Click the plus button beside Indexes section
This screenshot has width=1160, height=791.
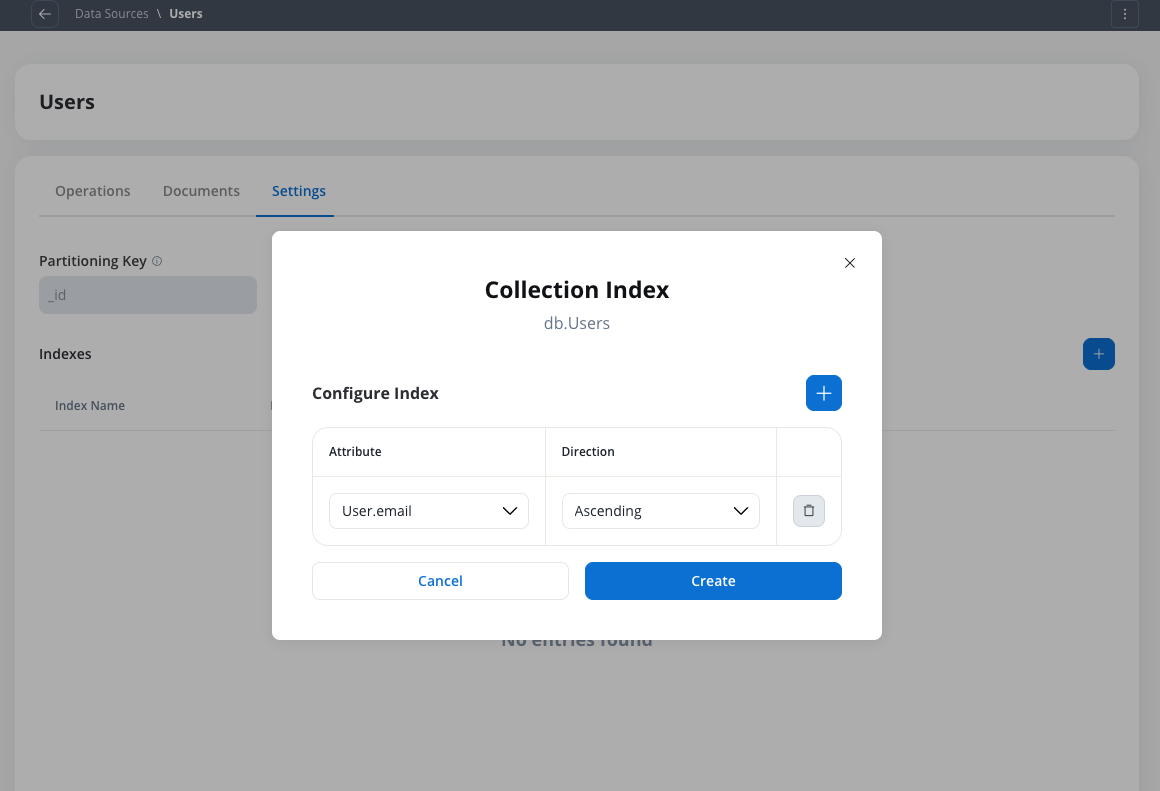[x=1098, y=354]
